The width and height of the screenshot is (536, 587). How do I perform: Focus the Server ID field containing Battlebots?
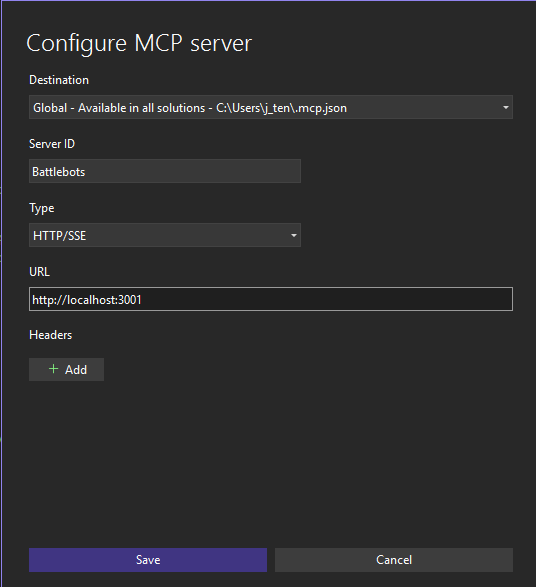click(165, 171)
